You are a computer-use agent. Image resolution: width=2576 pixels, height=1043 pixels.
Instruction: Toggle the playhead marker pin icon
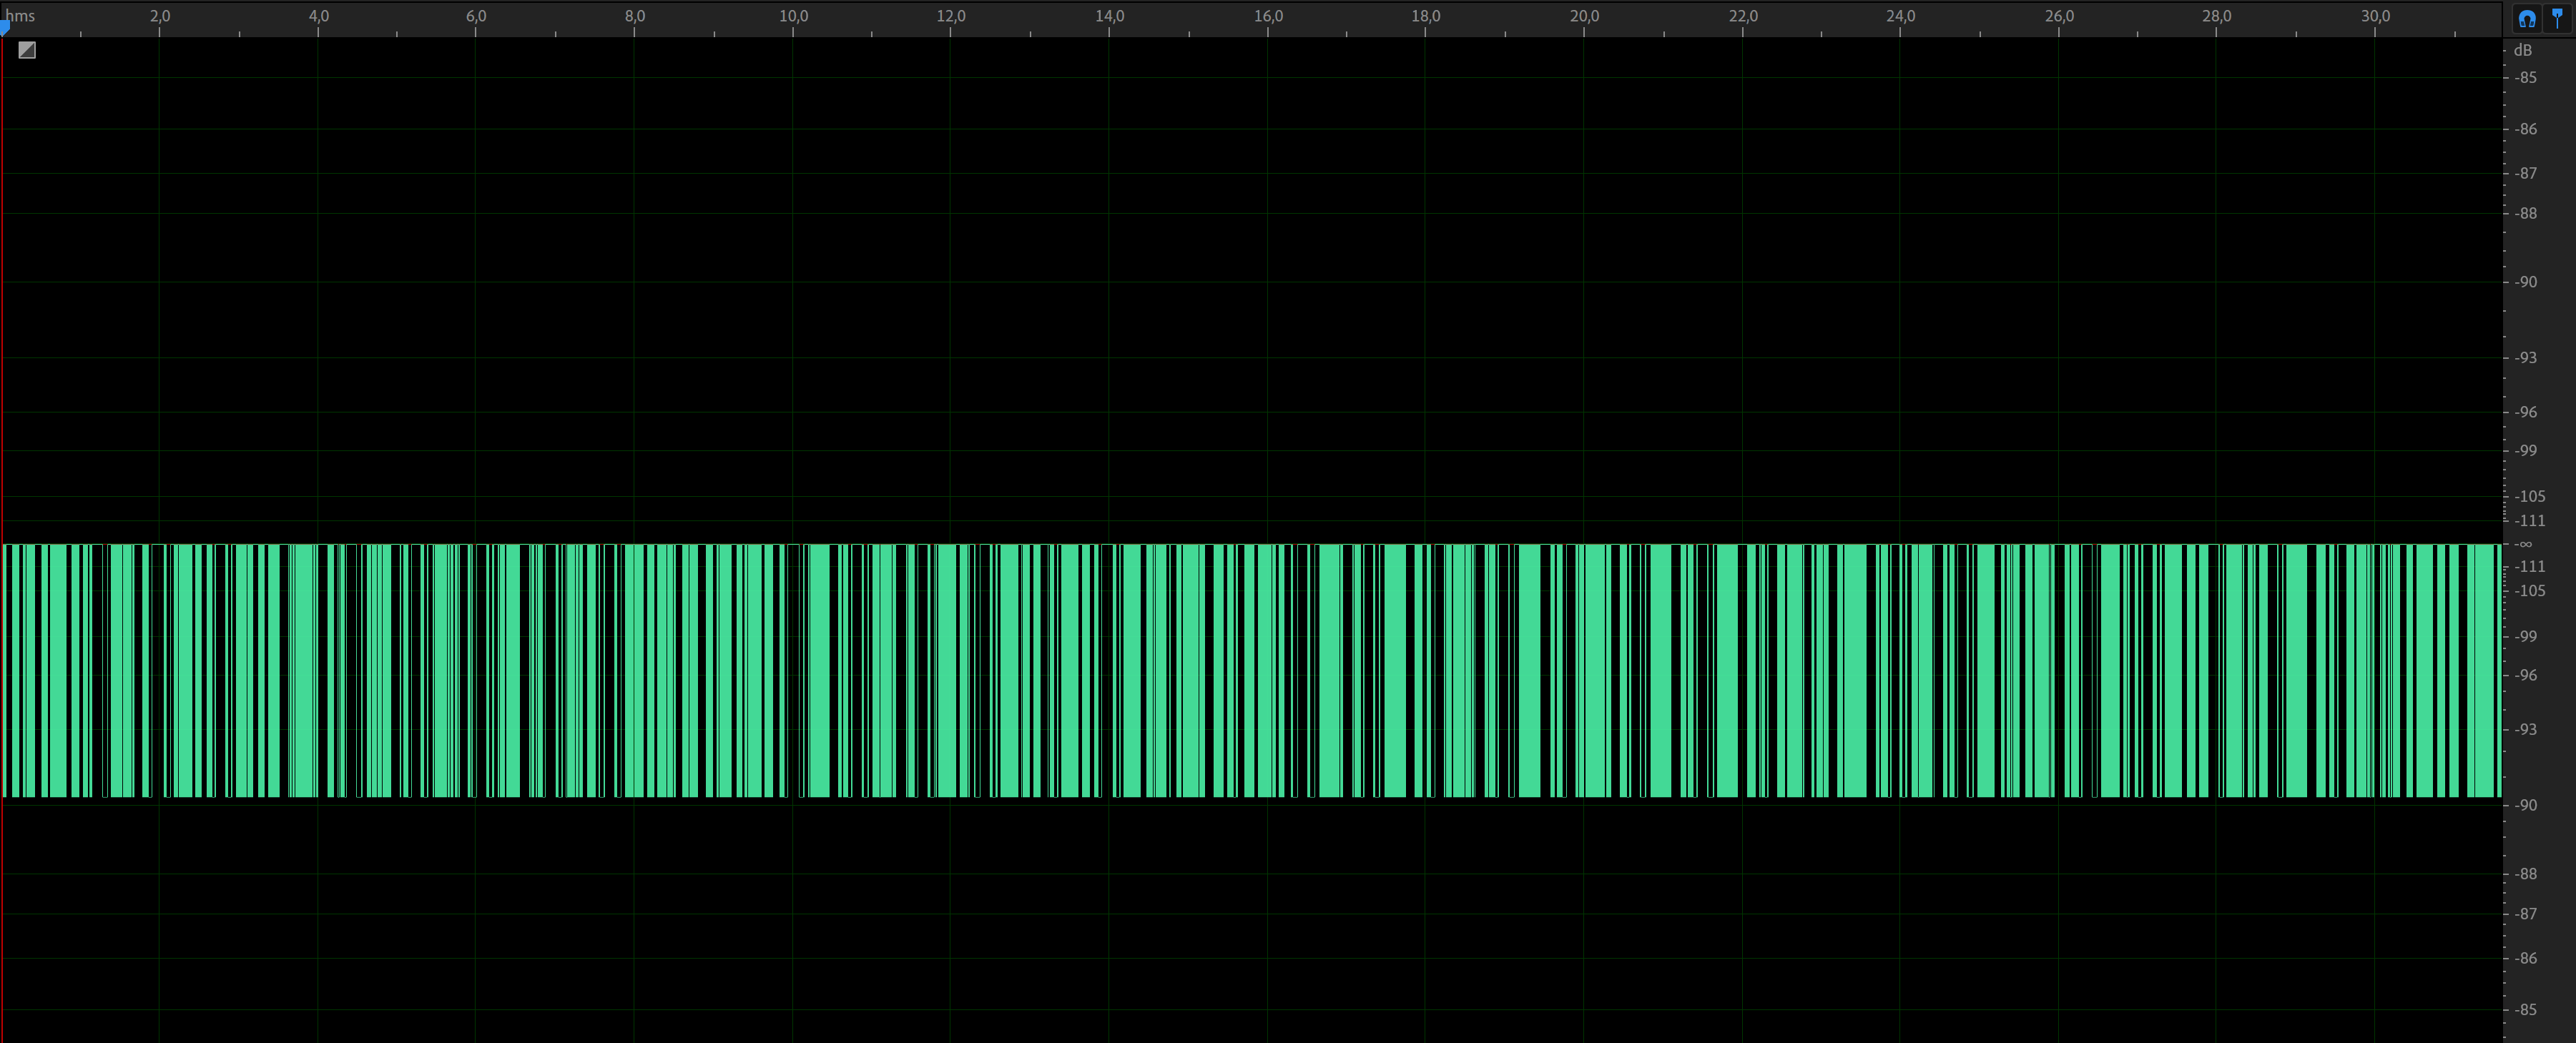2557,18
